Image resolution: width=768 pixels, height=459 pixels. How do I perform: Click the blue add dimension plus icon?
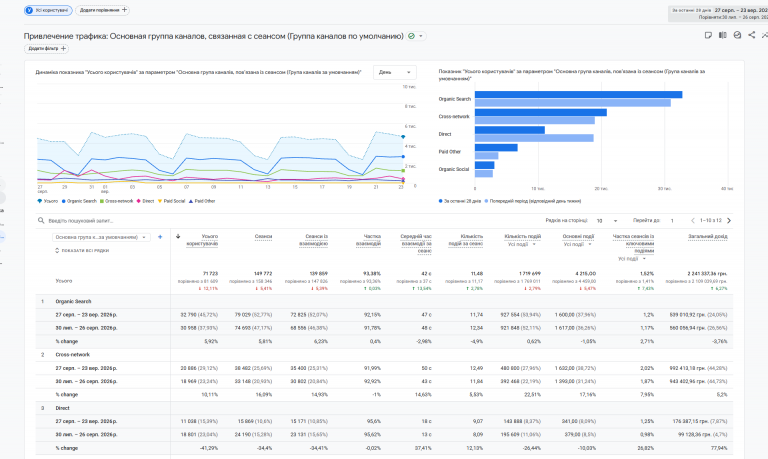[x=160, y=237]
